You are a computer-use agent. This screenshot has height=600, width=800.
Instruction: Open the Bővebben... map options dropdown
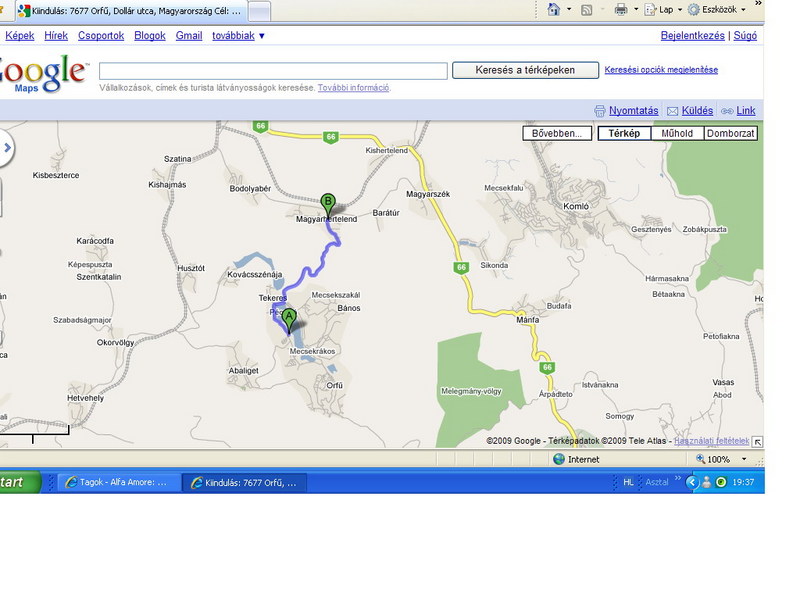[556, 133]
